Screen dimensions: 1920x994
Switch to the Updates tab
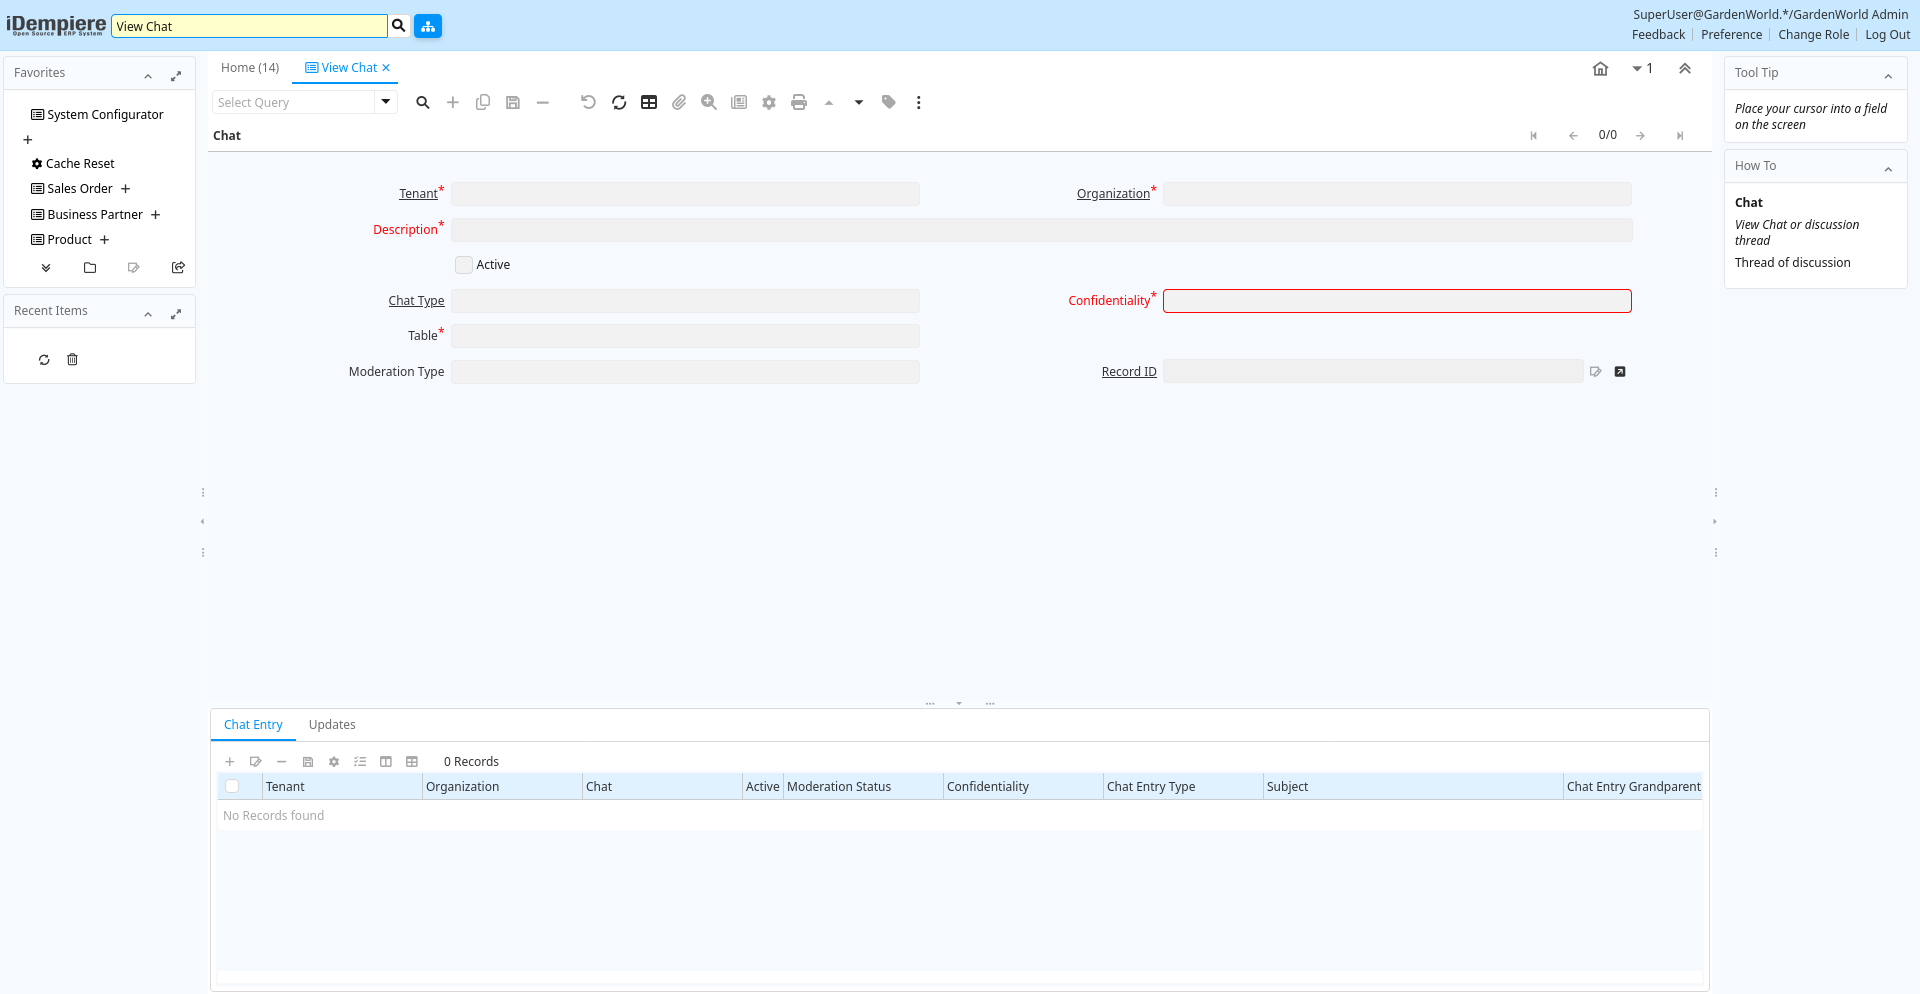click(332, 725)
